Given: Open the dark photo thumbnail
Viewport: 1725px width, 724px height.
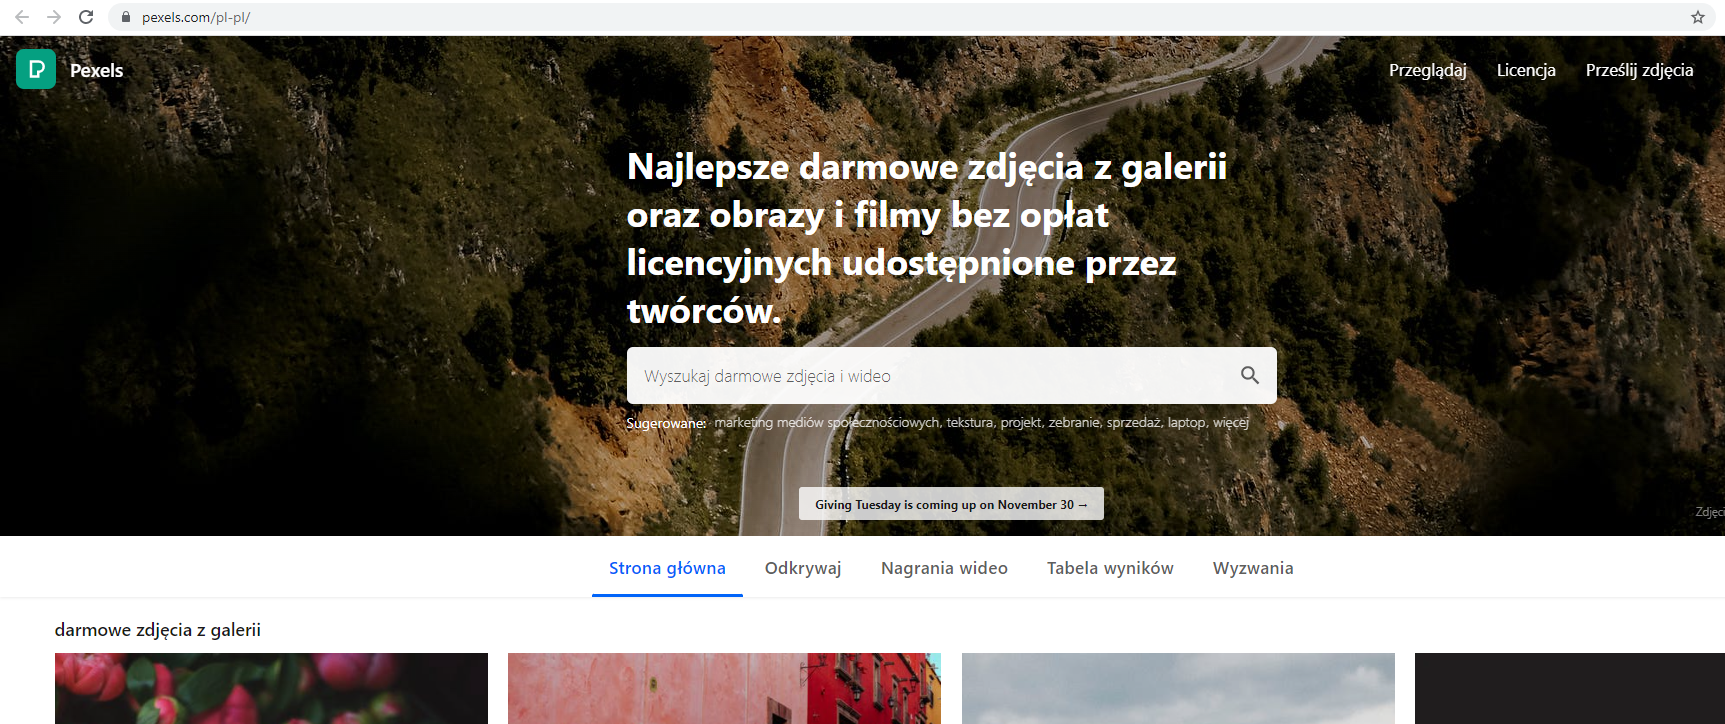Looking at the screenshot, I should coord(1570,688).
